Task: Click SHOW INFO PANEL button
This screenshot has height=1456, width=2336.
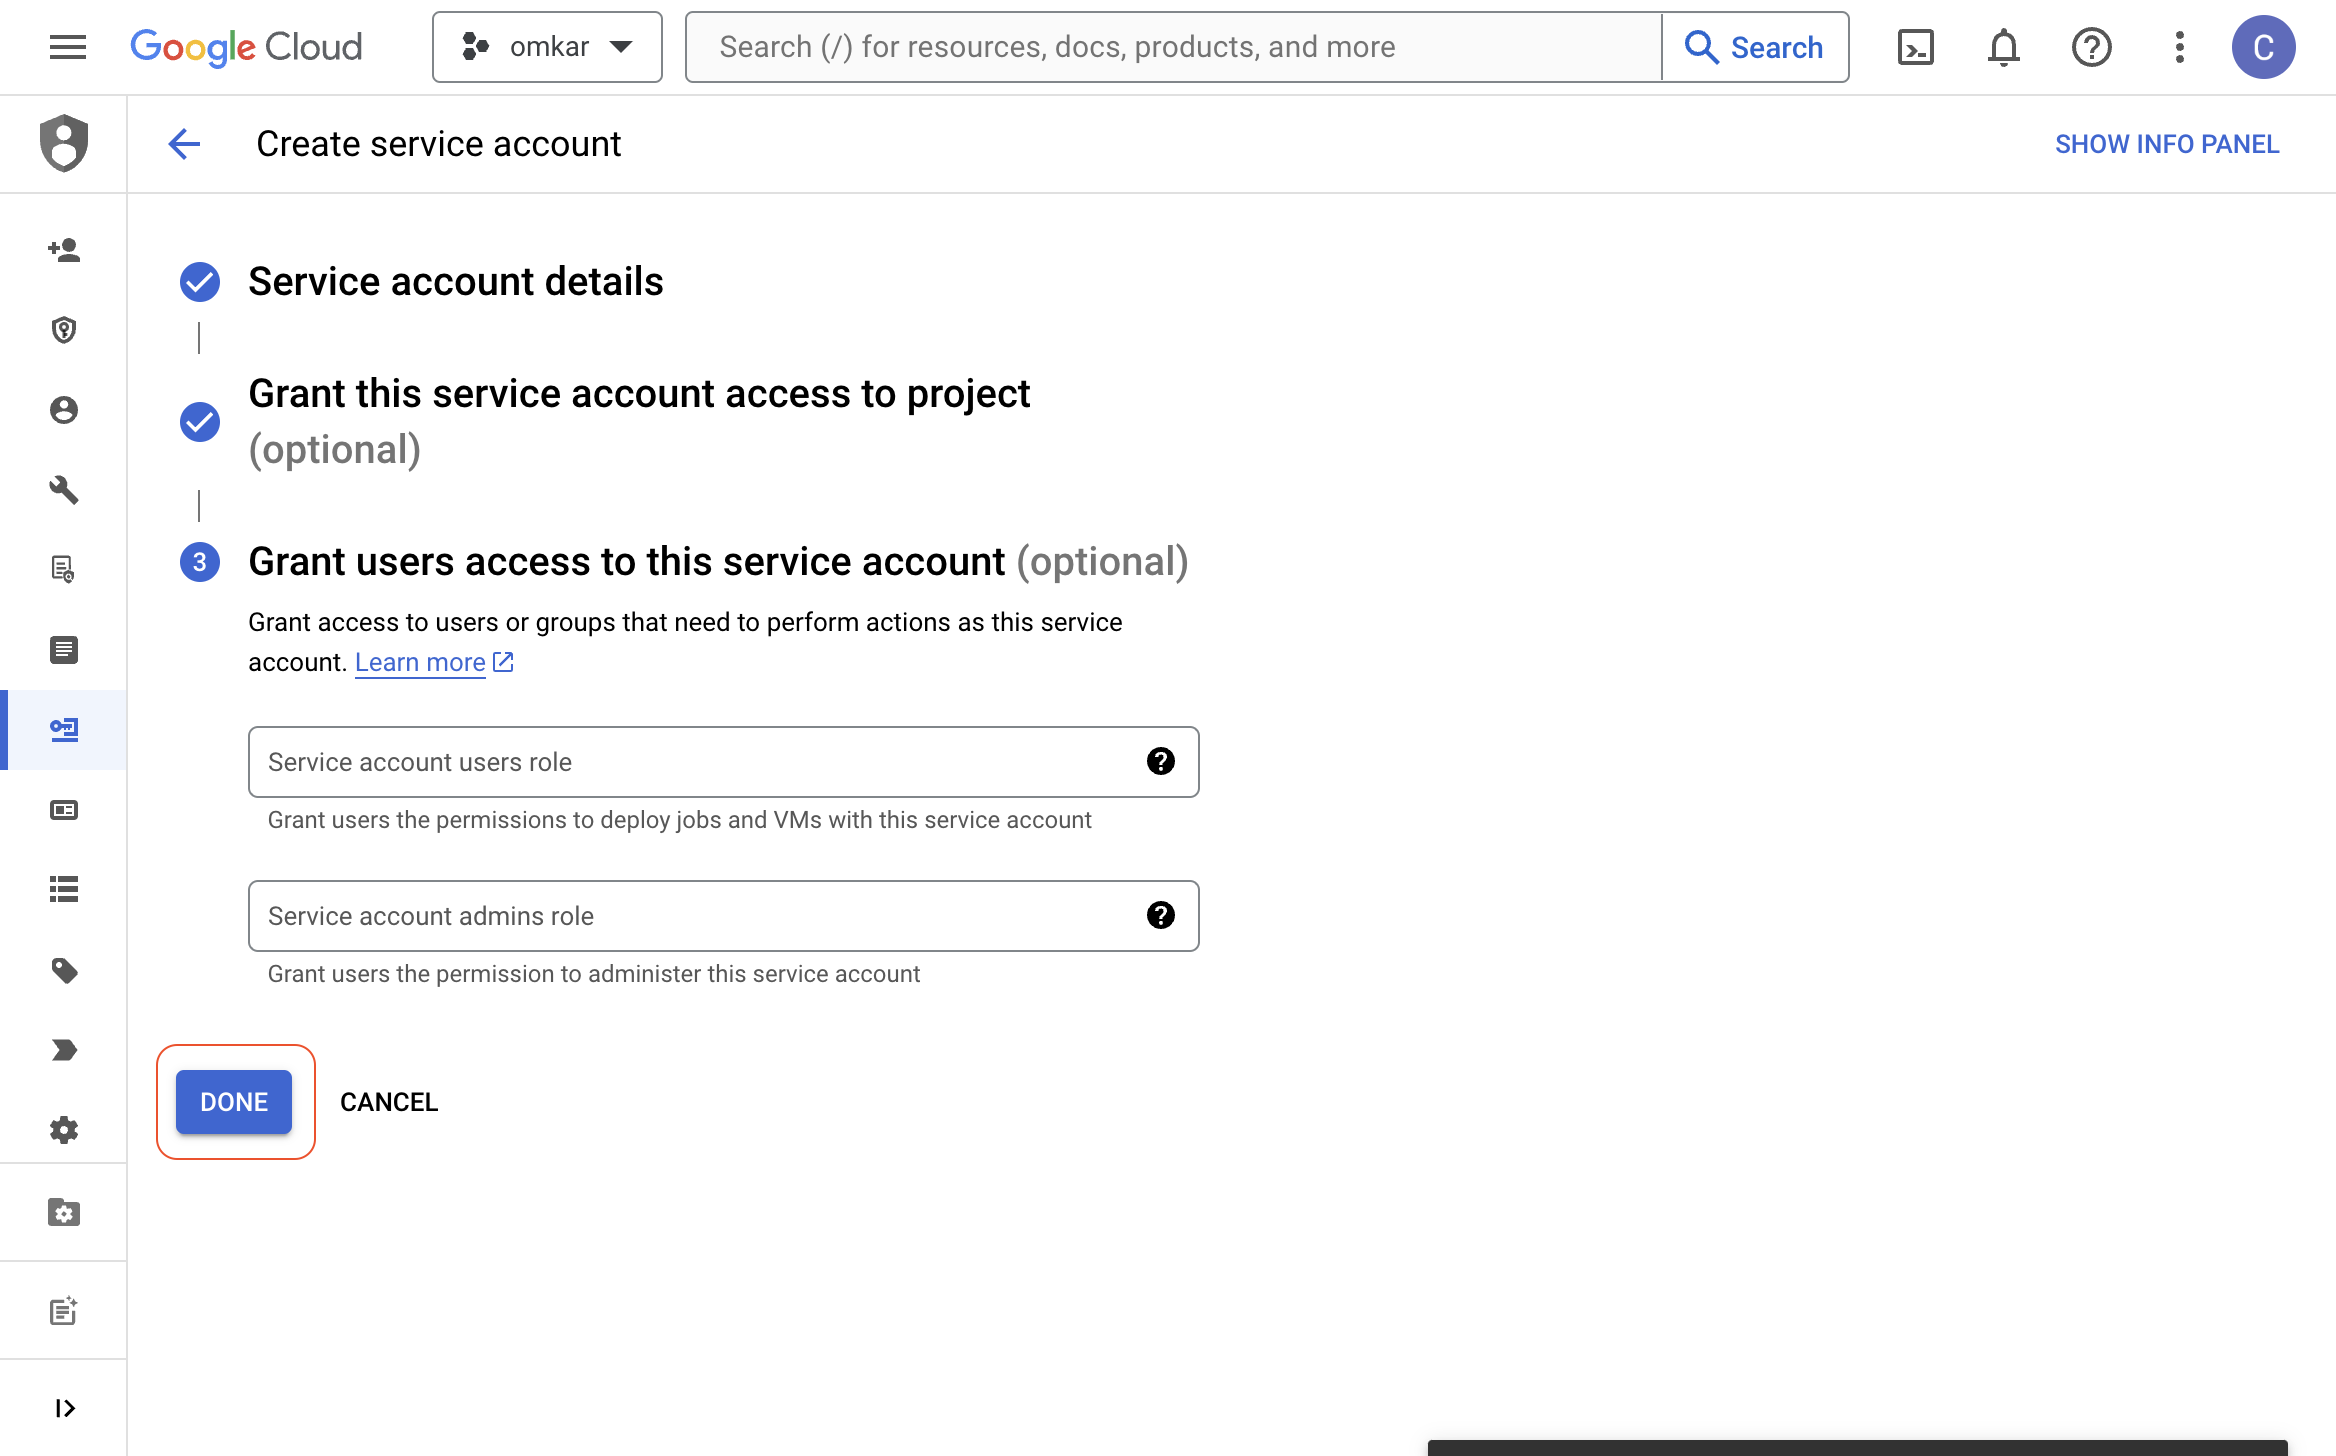Action: tap(2168, 143)
